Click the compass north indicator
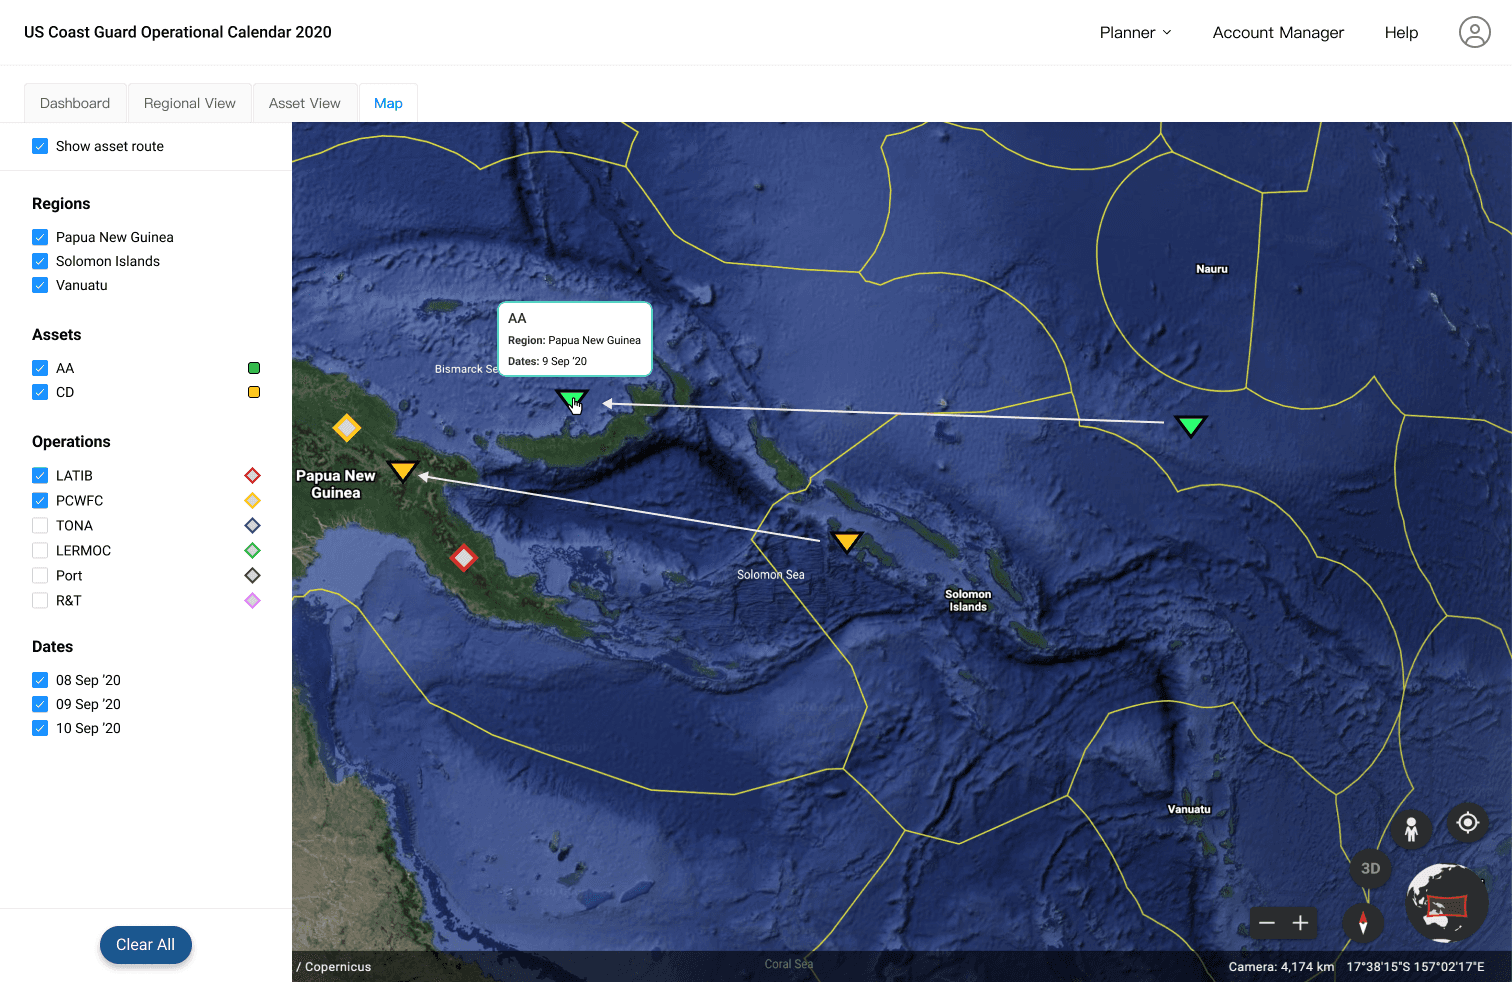The height and width of the screenshot is (982, 1512). click(x=1363, y=922)
